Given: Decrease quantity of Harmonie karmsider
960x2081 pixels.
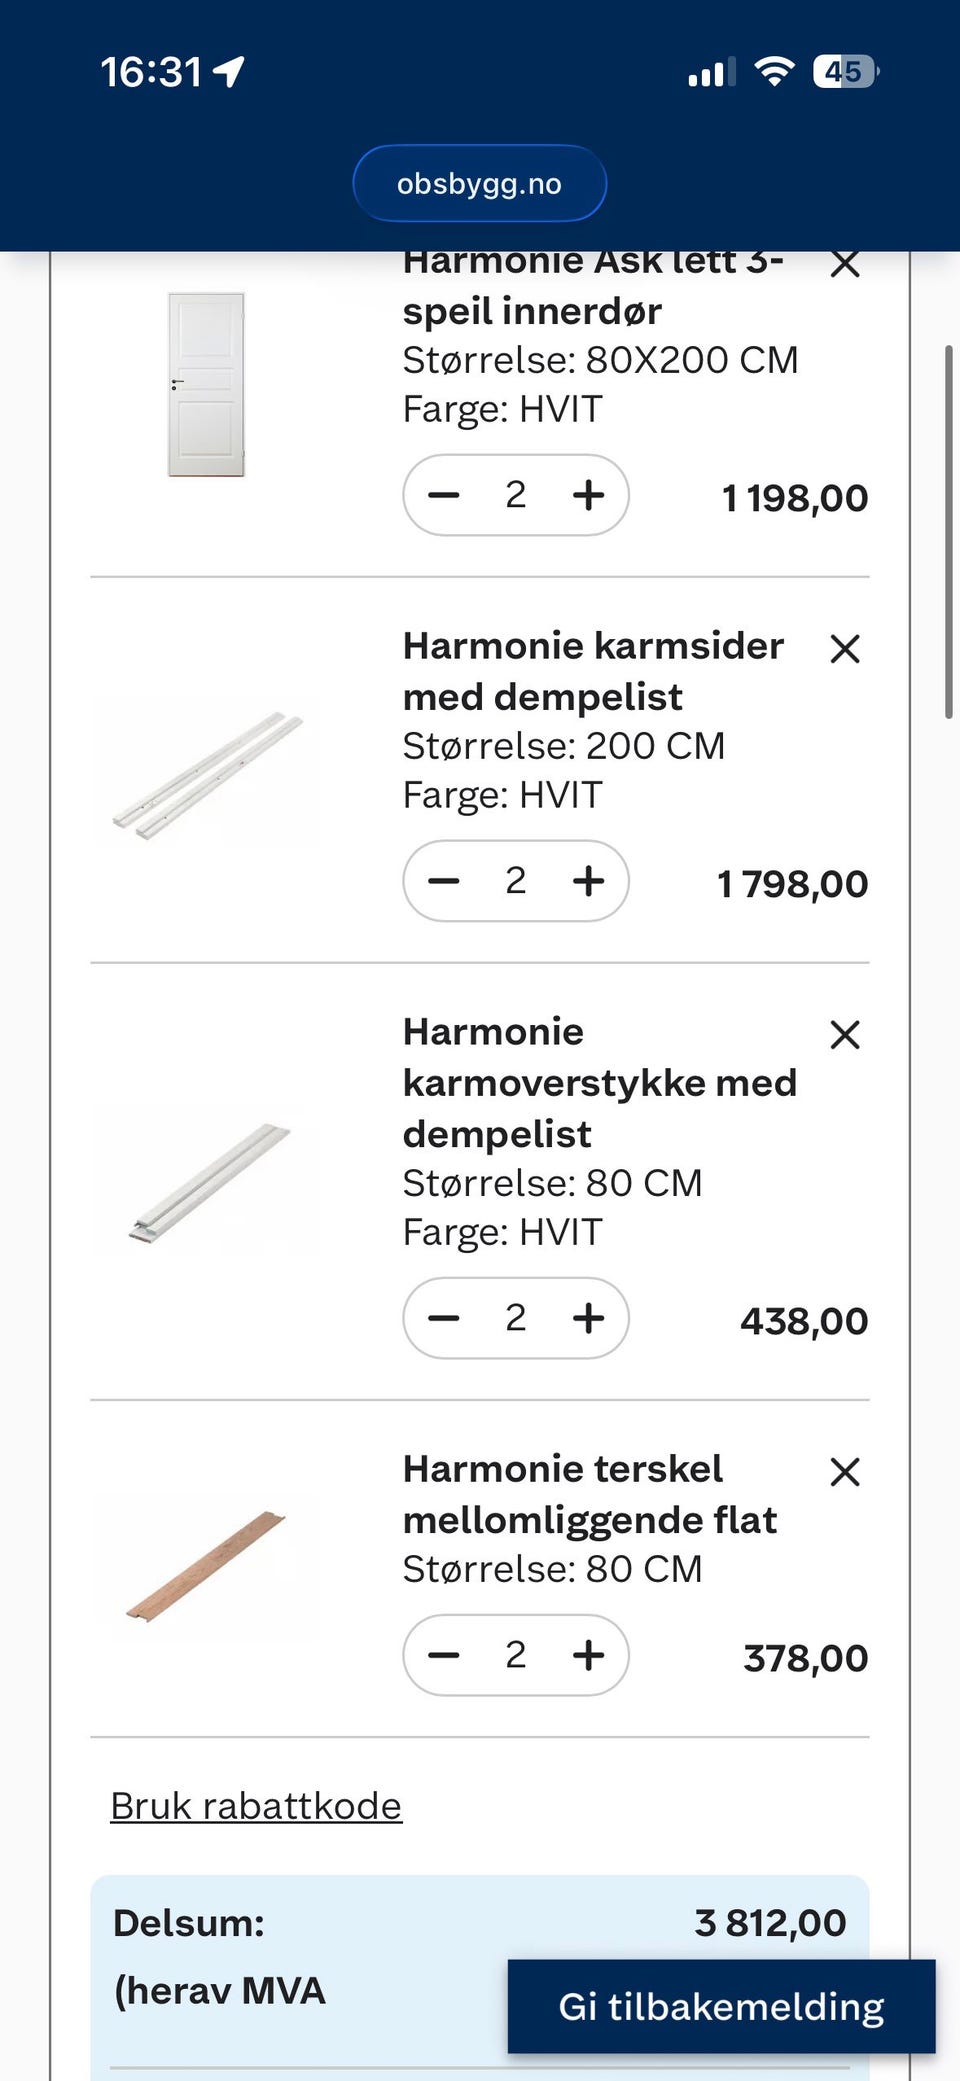Looking at the screenshot, I should pos(444,881).
